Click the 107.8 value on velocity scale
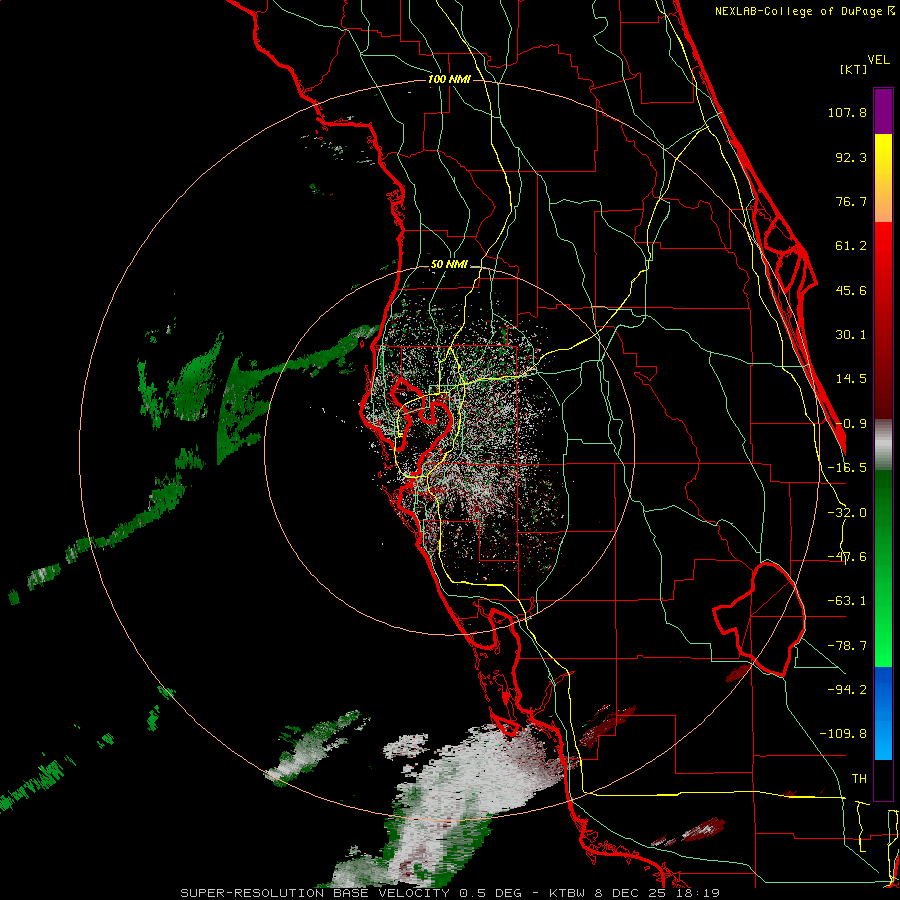Image resolution: width=900 pixels, height=900 pixels. click(x=847, y=112)
